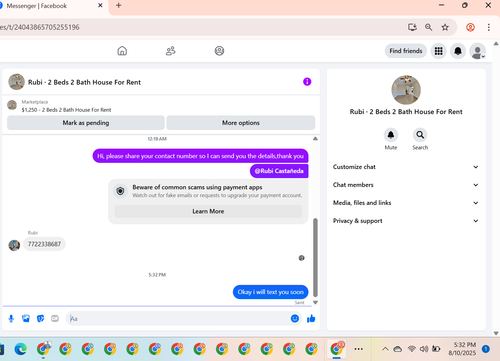This screenshot has width=500, height=361.
Task: Open the Facebook Home icon
Action: [x=122, y=51]
